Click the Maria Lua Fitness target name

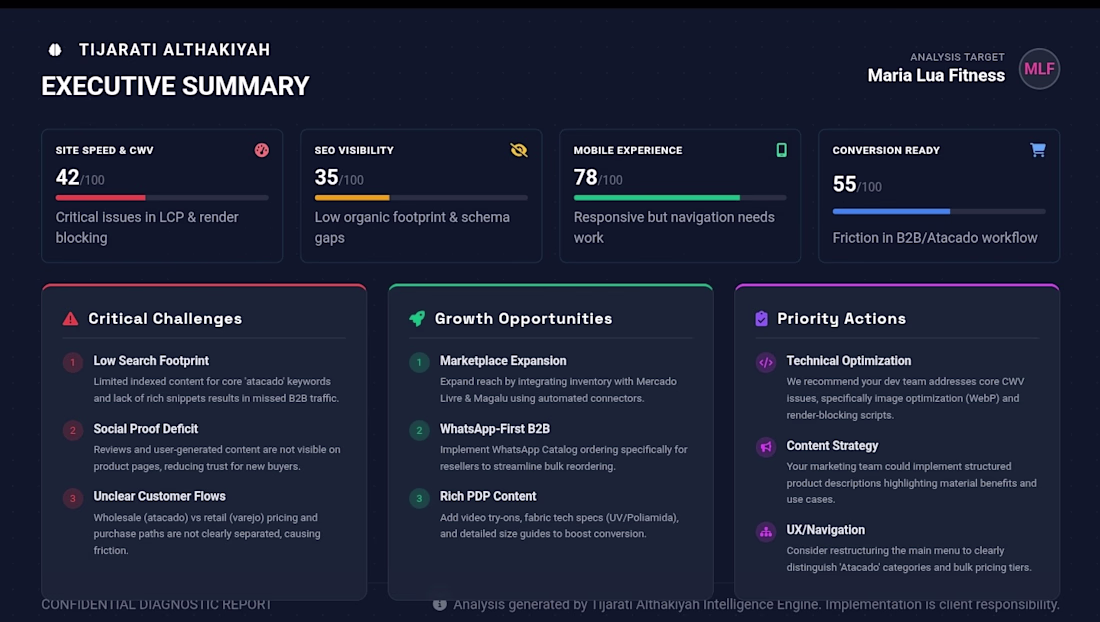pos(936,76)
